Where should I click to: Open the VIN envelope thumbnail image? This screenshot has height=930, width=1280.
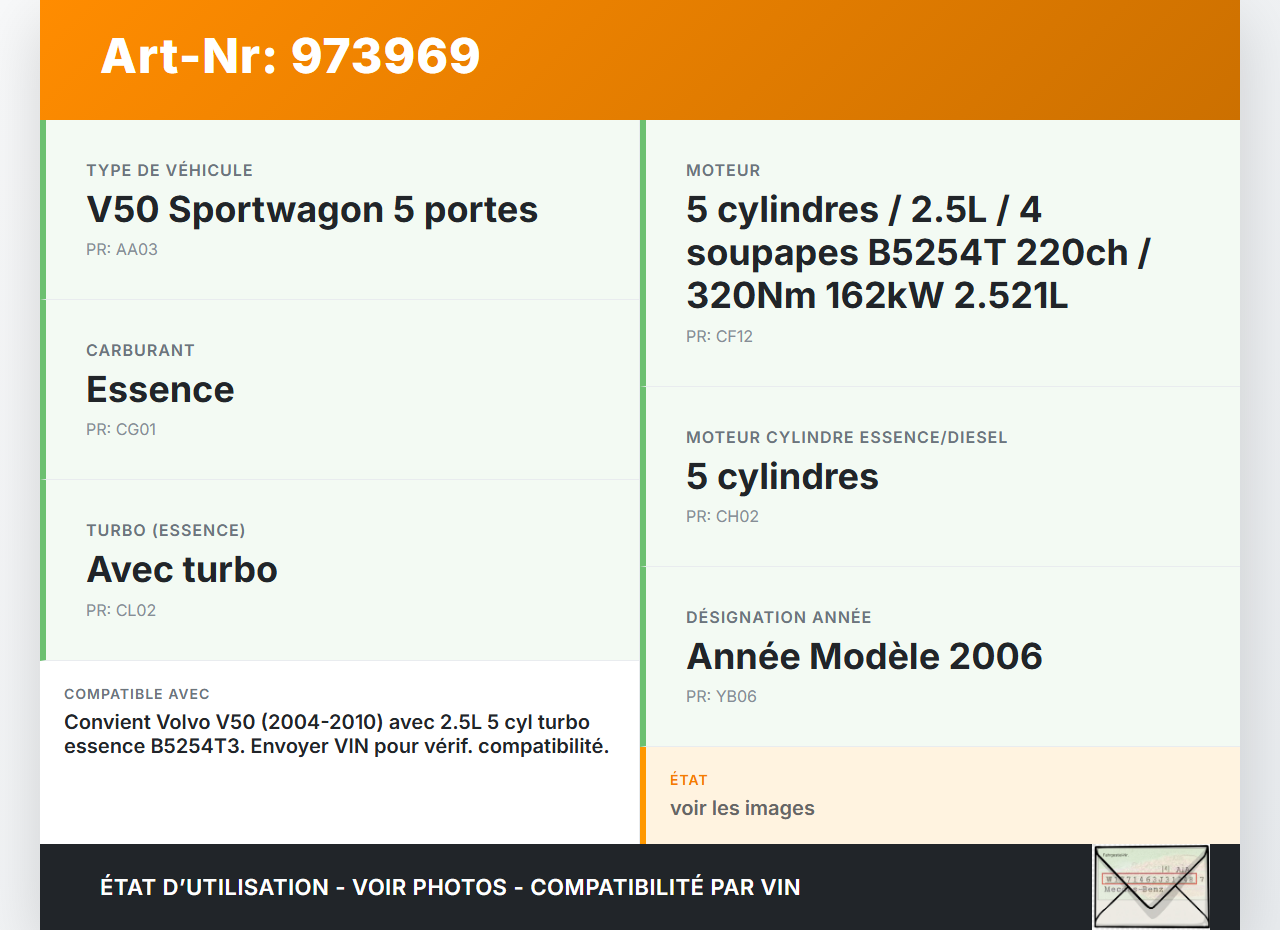tap(1151, 887)
